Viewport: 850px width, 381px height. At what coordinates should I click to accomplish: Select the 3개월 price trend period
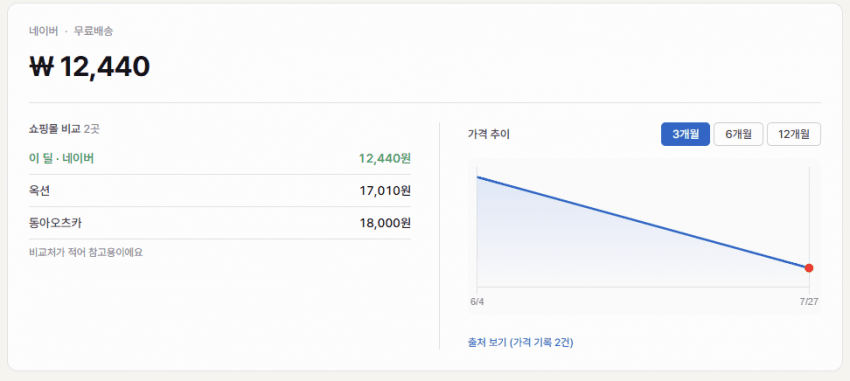685,134
